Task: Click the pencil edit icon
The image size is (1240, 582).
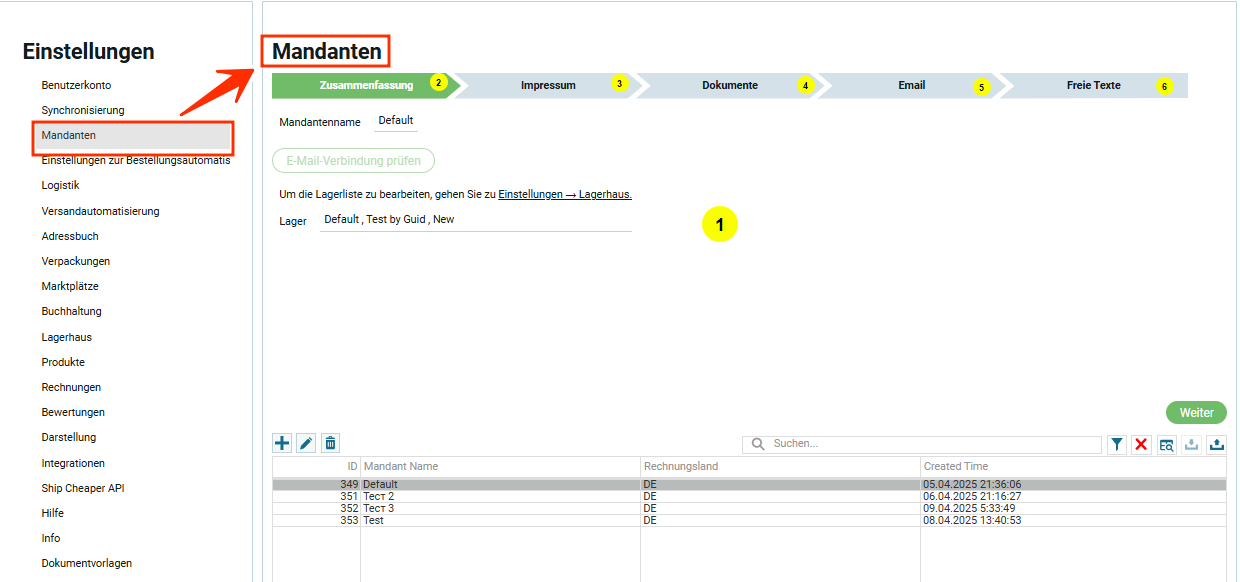Action: tap(306, 443)
